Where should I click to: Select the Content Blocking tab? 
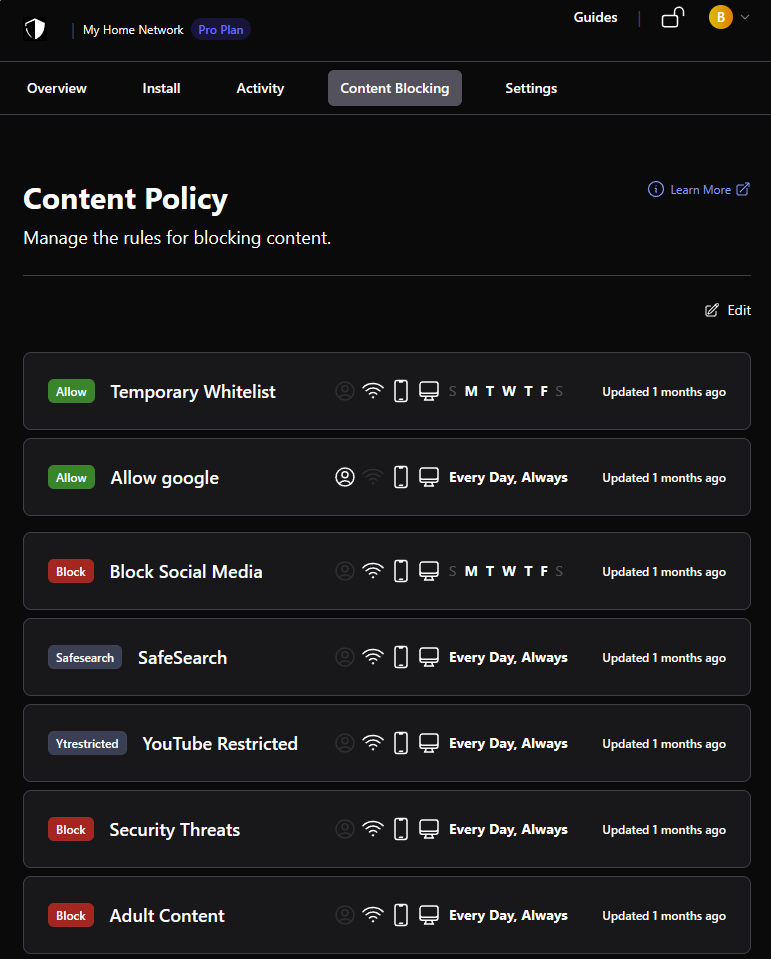395,88
